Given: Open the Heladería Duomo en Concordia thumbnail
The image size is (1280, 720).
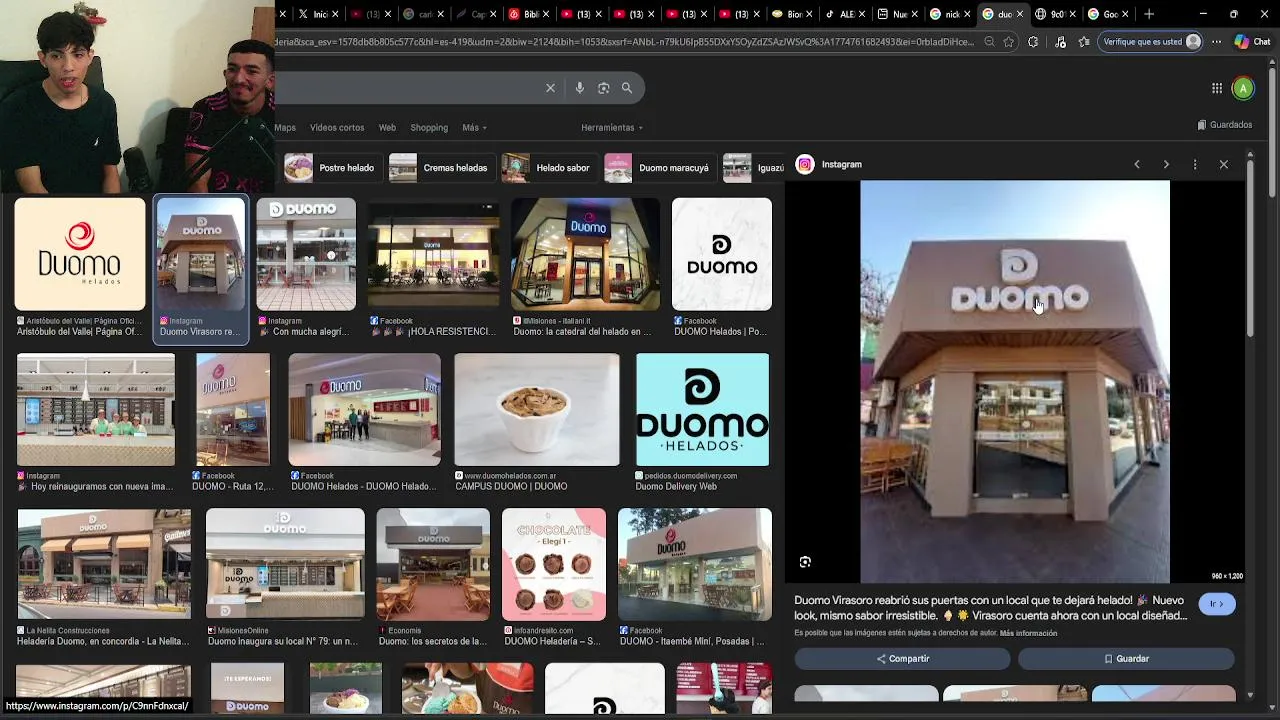Looking at the screenshot, I should click(104, 564).
